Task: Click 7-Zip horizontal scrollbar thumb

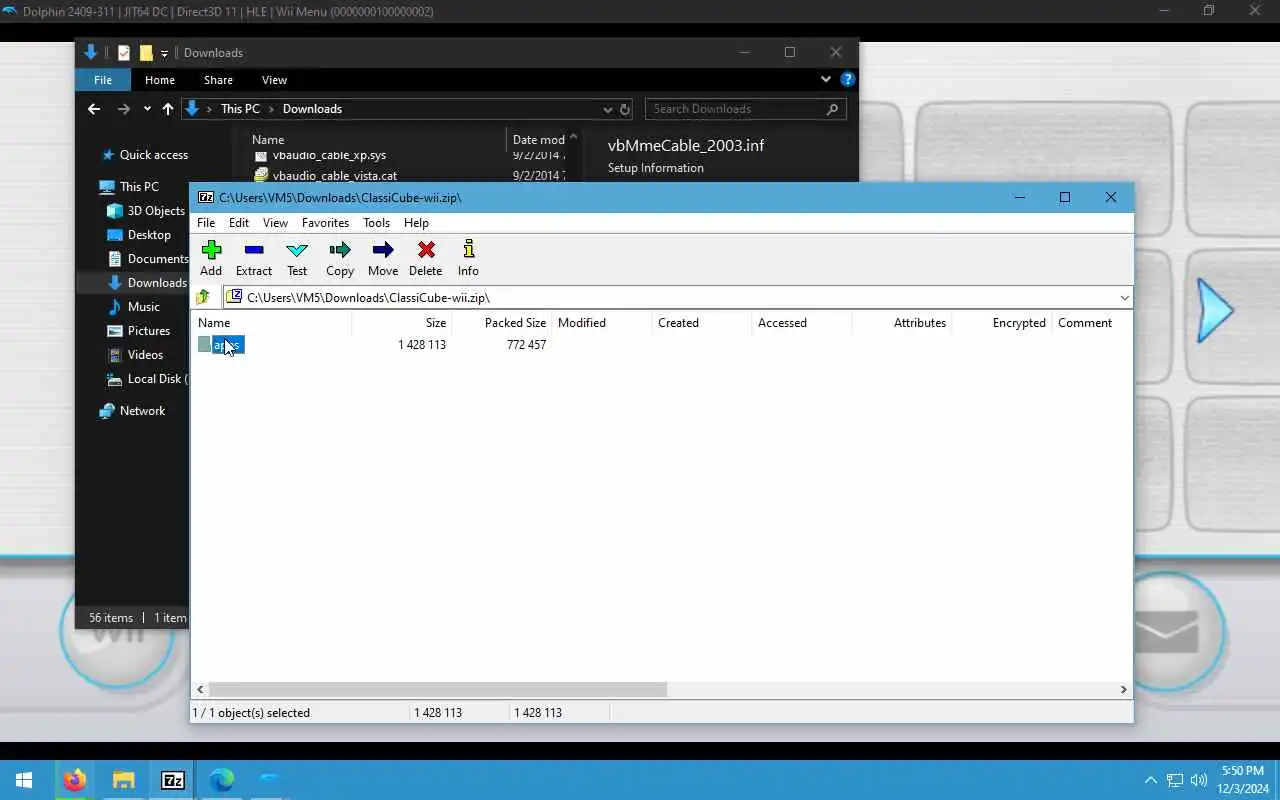Action: [438, 689]
